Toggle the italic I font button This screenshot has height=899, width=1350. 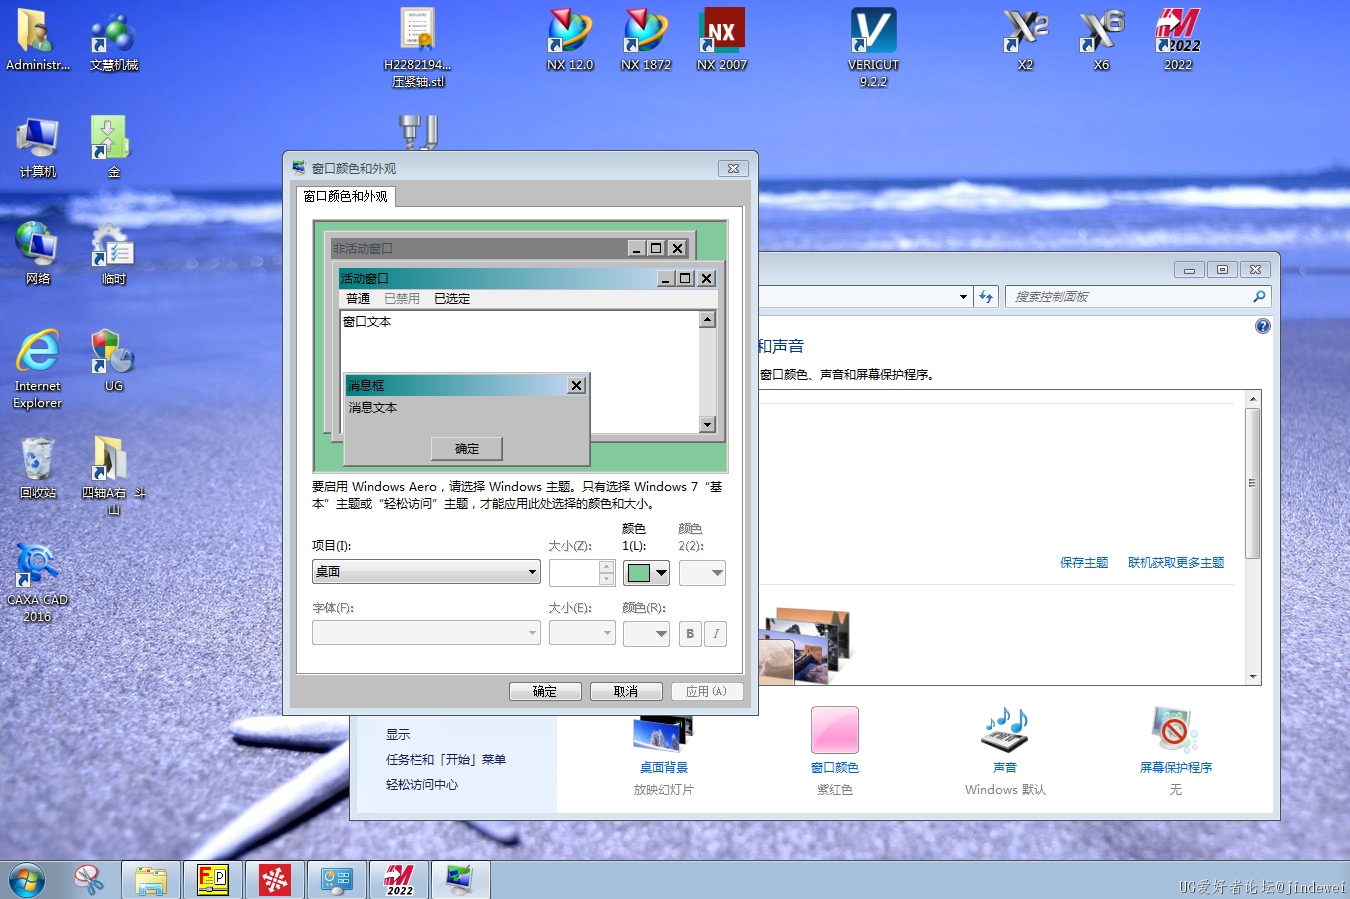click(716, 633)
